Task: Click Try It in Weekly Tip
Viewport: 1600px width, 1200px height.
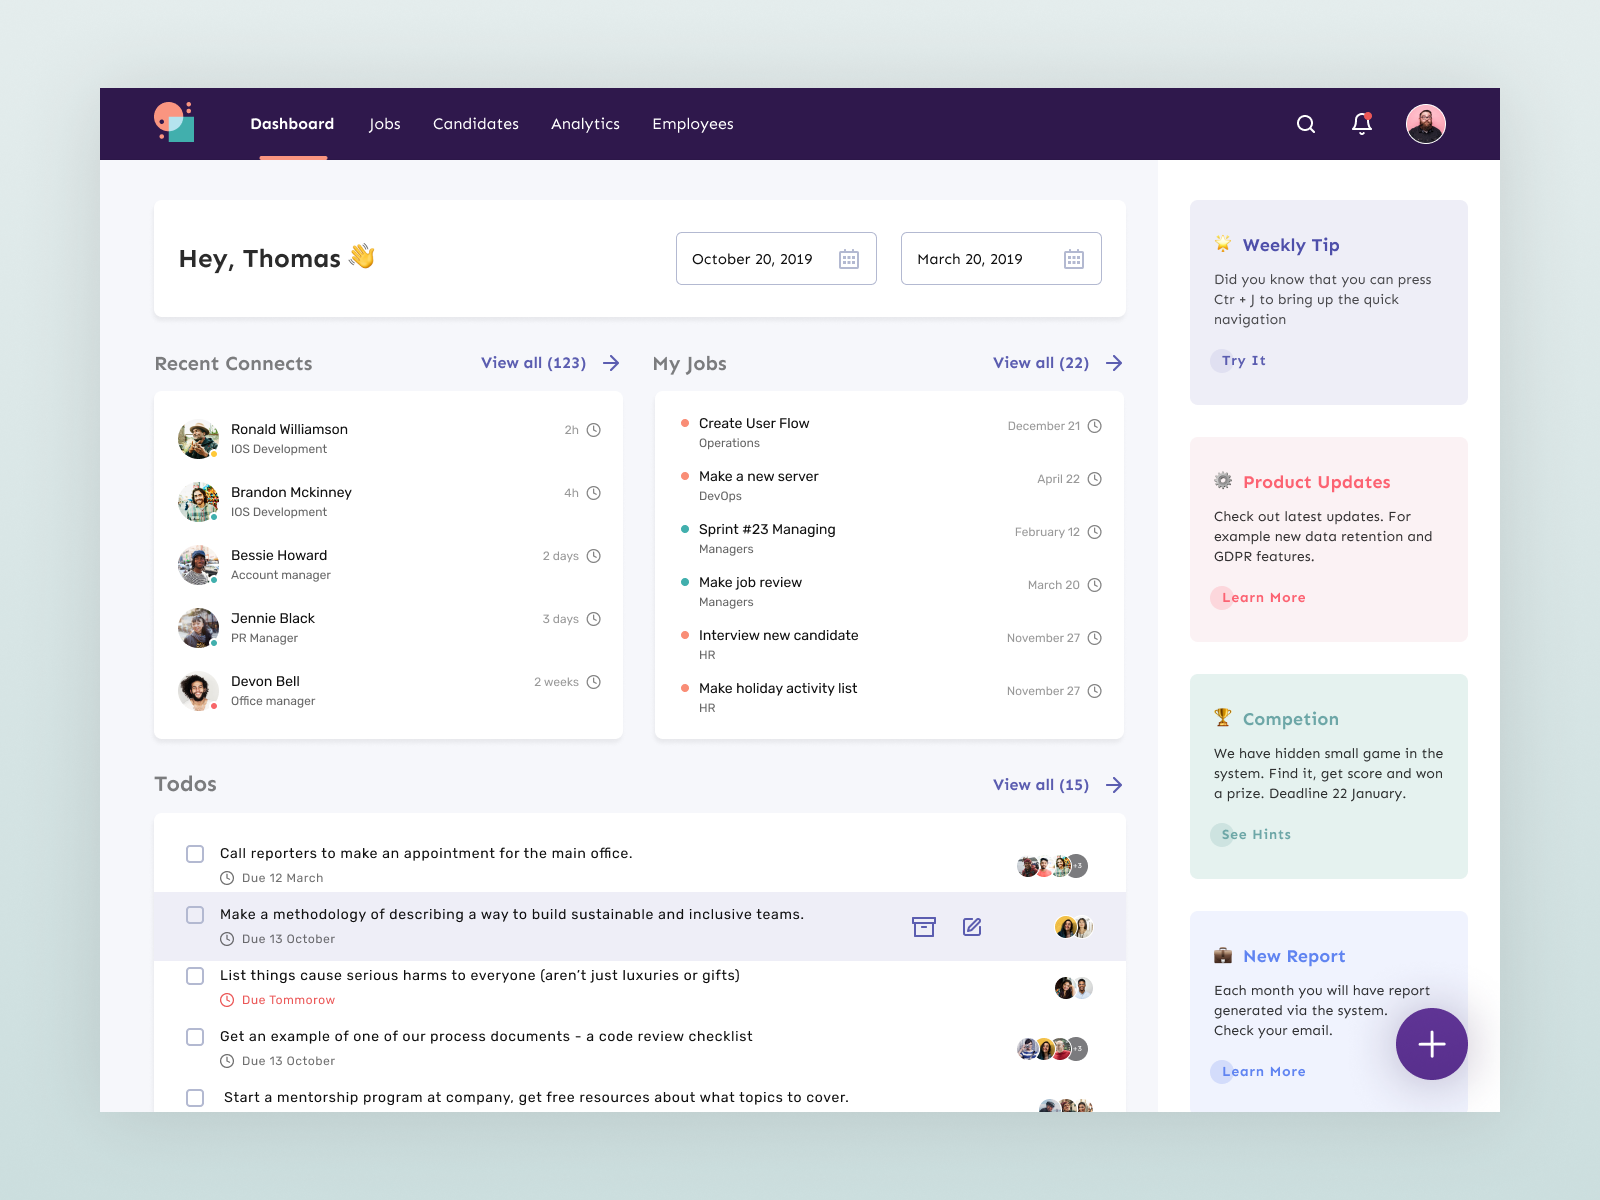Action: pos(1243,361)
